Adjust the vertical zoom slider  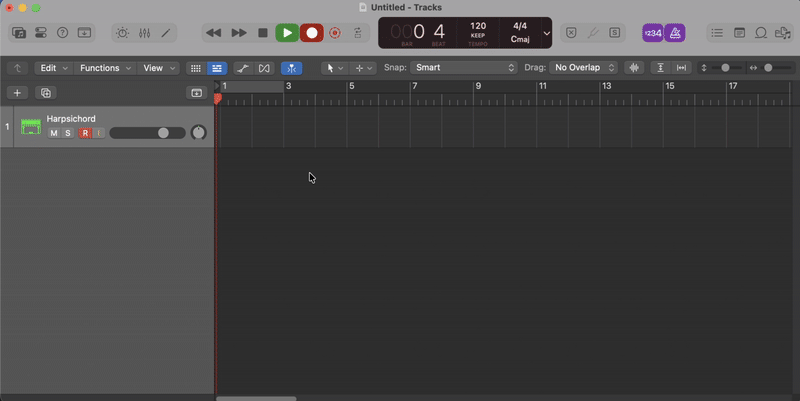click(727, 68)
